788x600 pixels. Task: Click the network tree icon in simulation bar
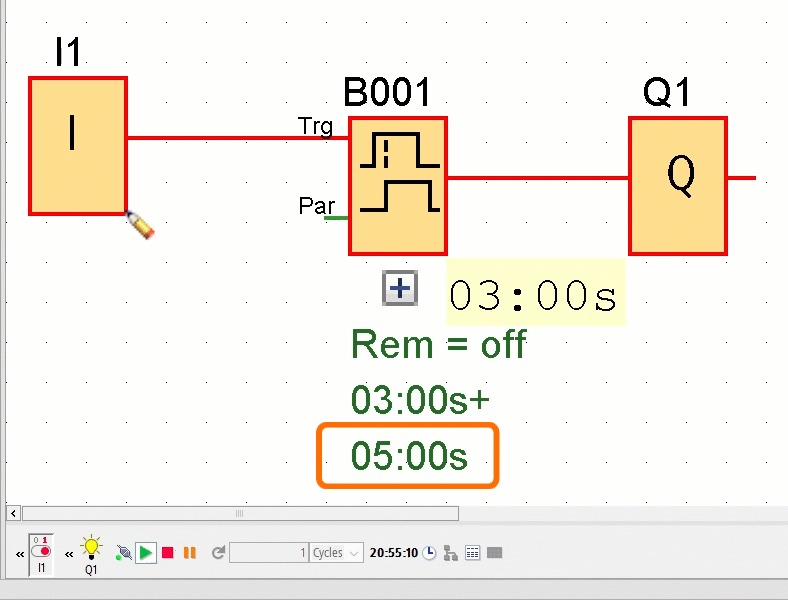(451, 553)
